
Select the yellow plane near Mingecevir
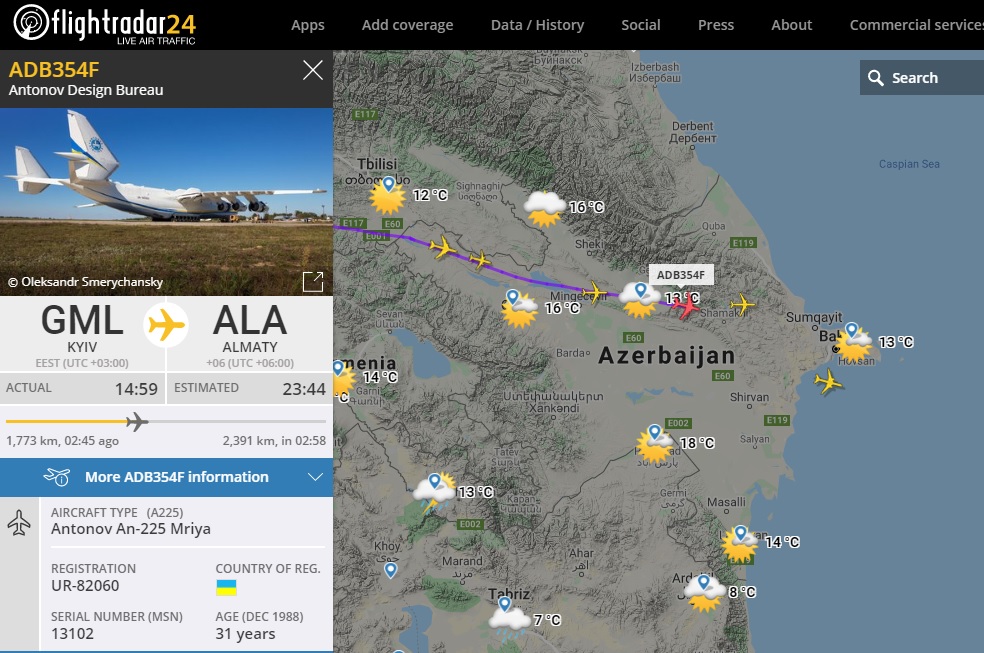[594, 293]
